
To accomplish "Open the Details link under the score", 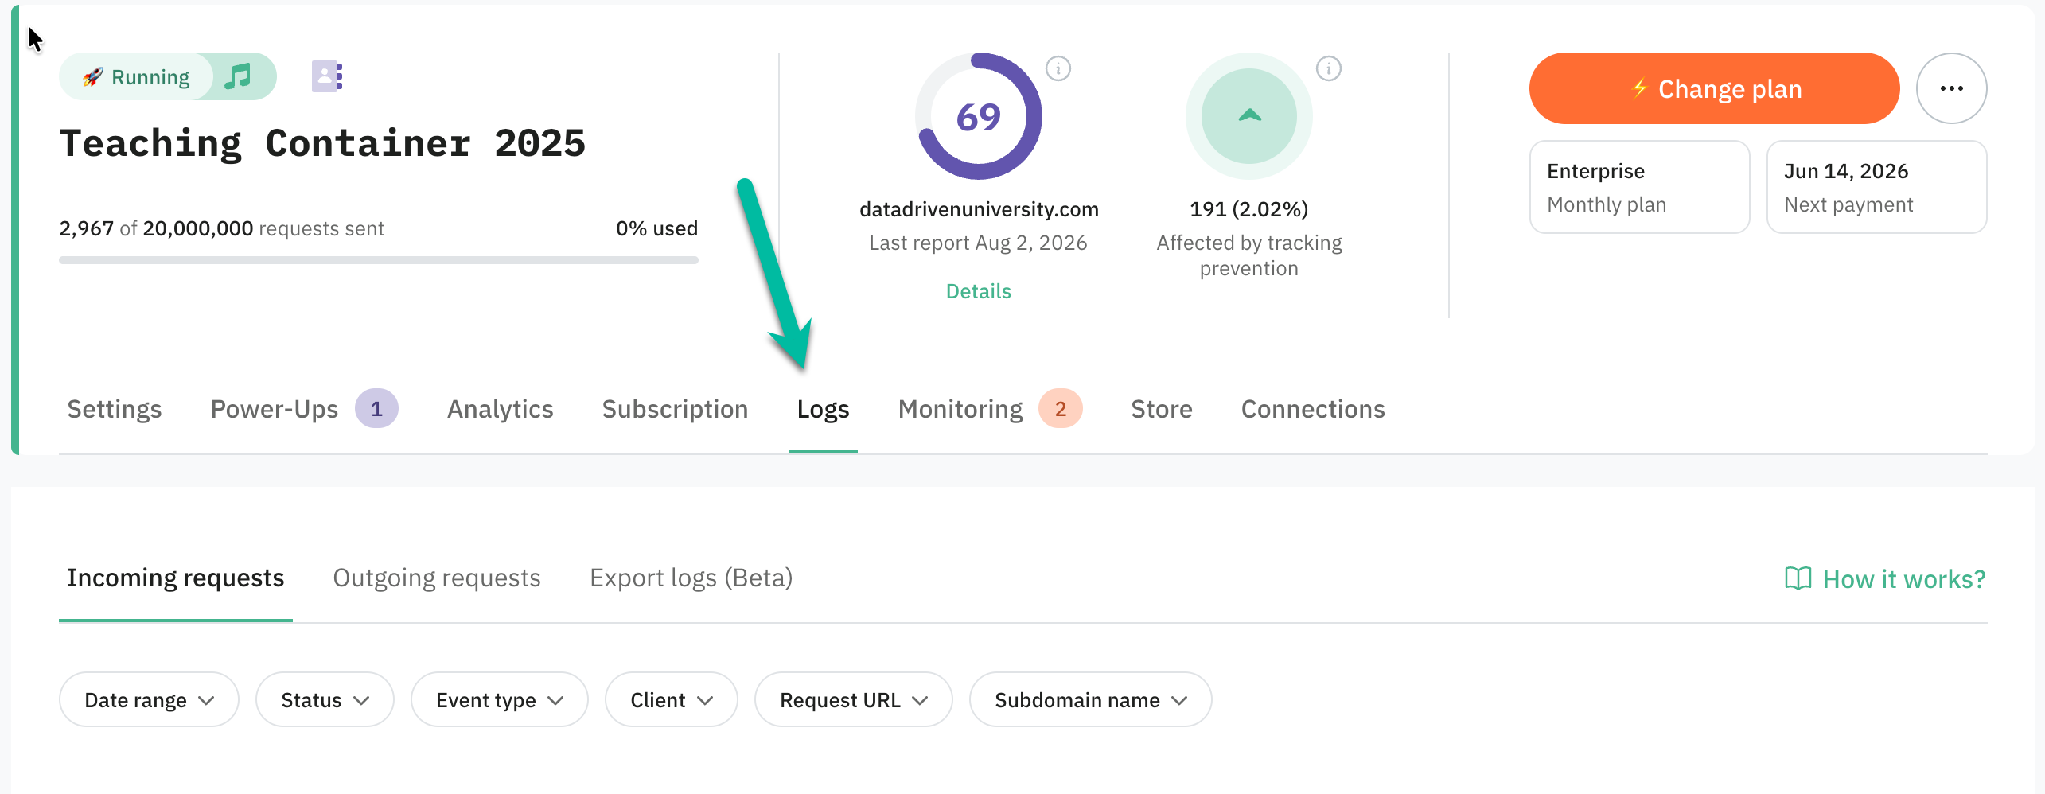I will pos(978,291).
